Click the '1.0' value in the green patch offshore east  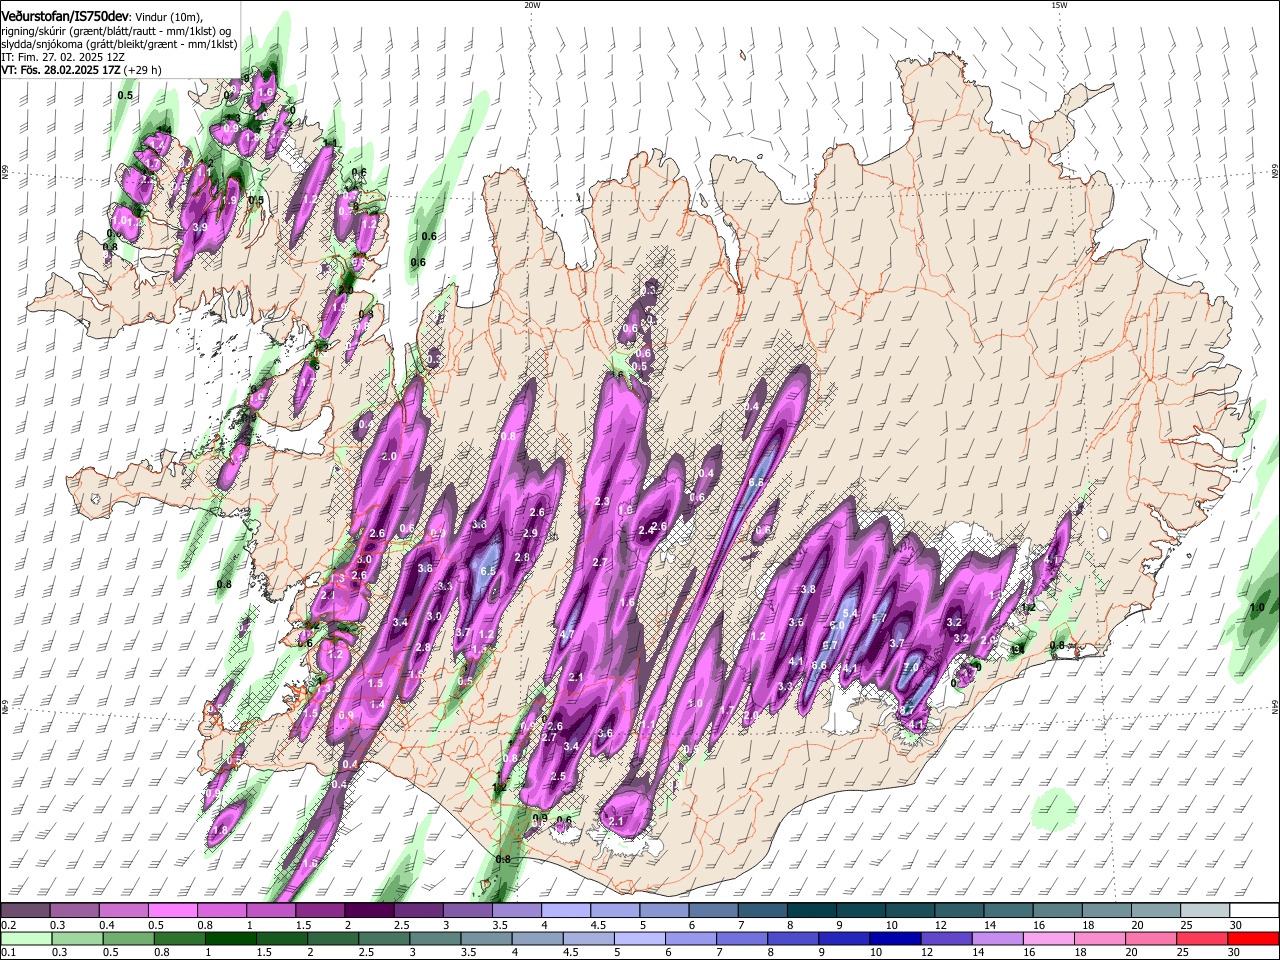click(1258, 607)
